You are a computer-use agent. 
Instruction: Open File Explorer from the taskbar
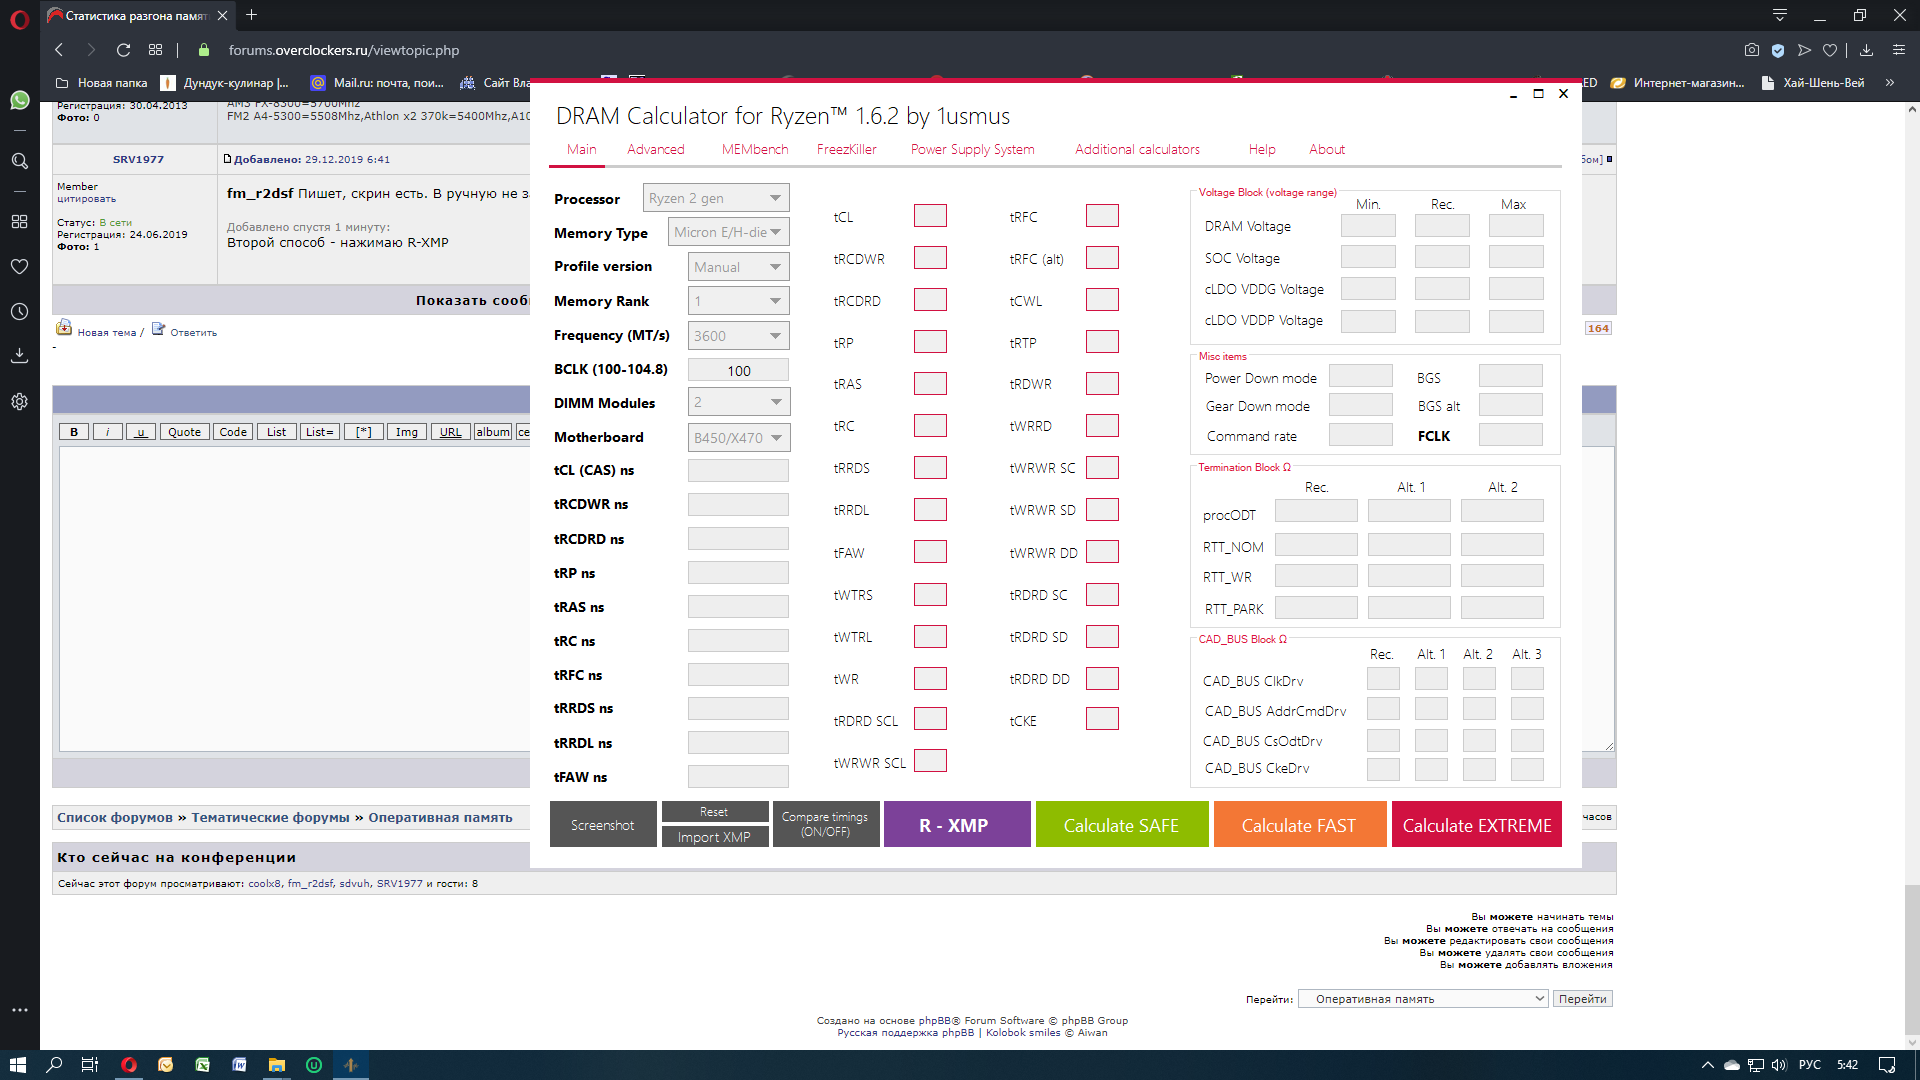[x=277, y=1065]
